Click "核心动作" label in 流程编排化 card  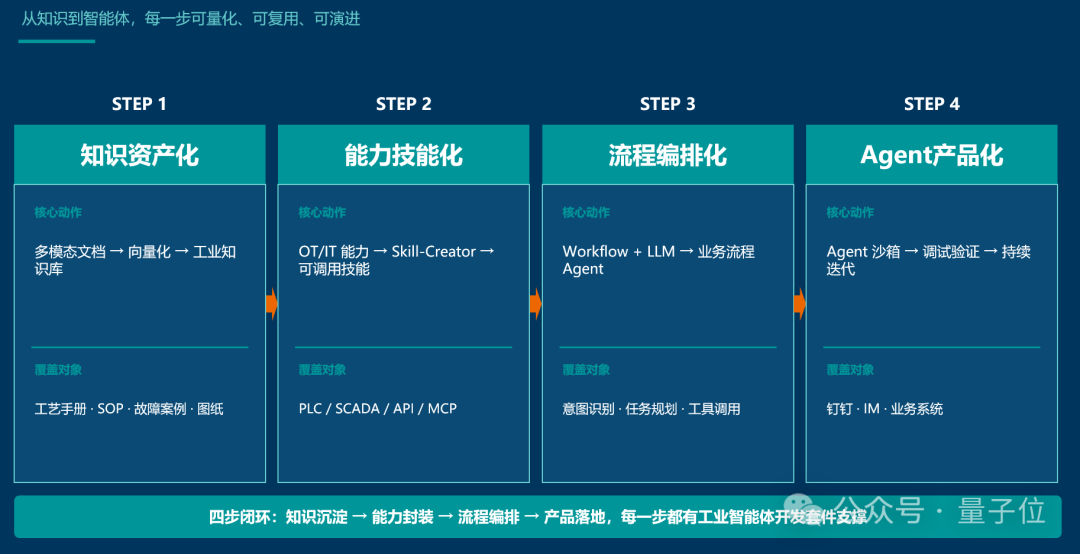(585, 212)
